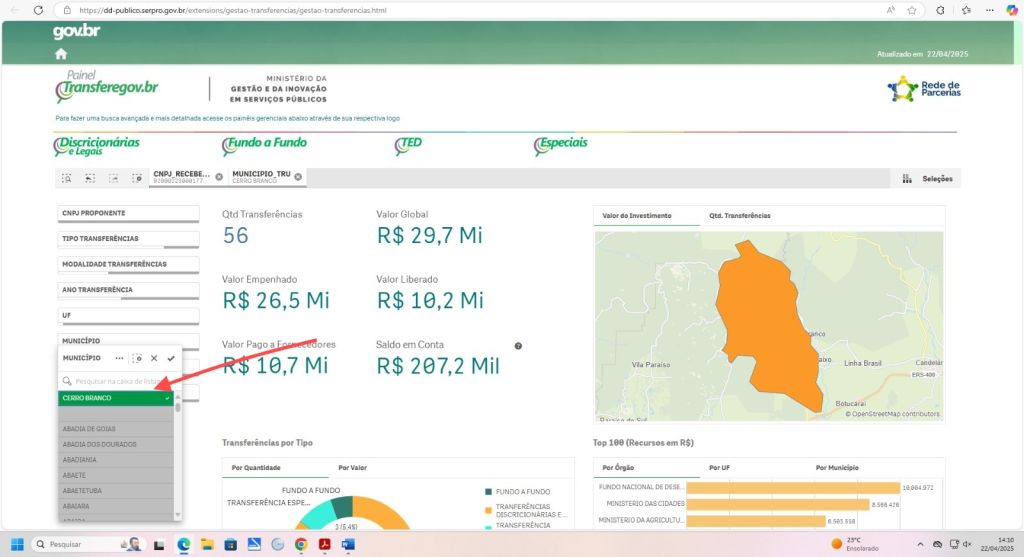Select ABAETETUBA in the list
This screenshot has height=557, width=1024.
(x=116, y=490)
